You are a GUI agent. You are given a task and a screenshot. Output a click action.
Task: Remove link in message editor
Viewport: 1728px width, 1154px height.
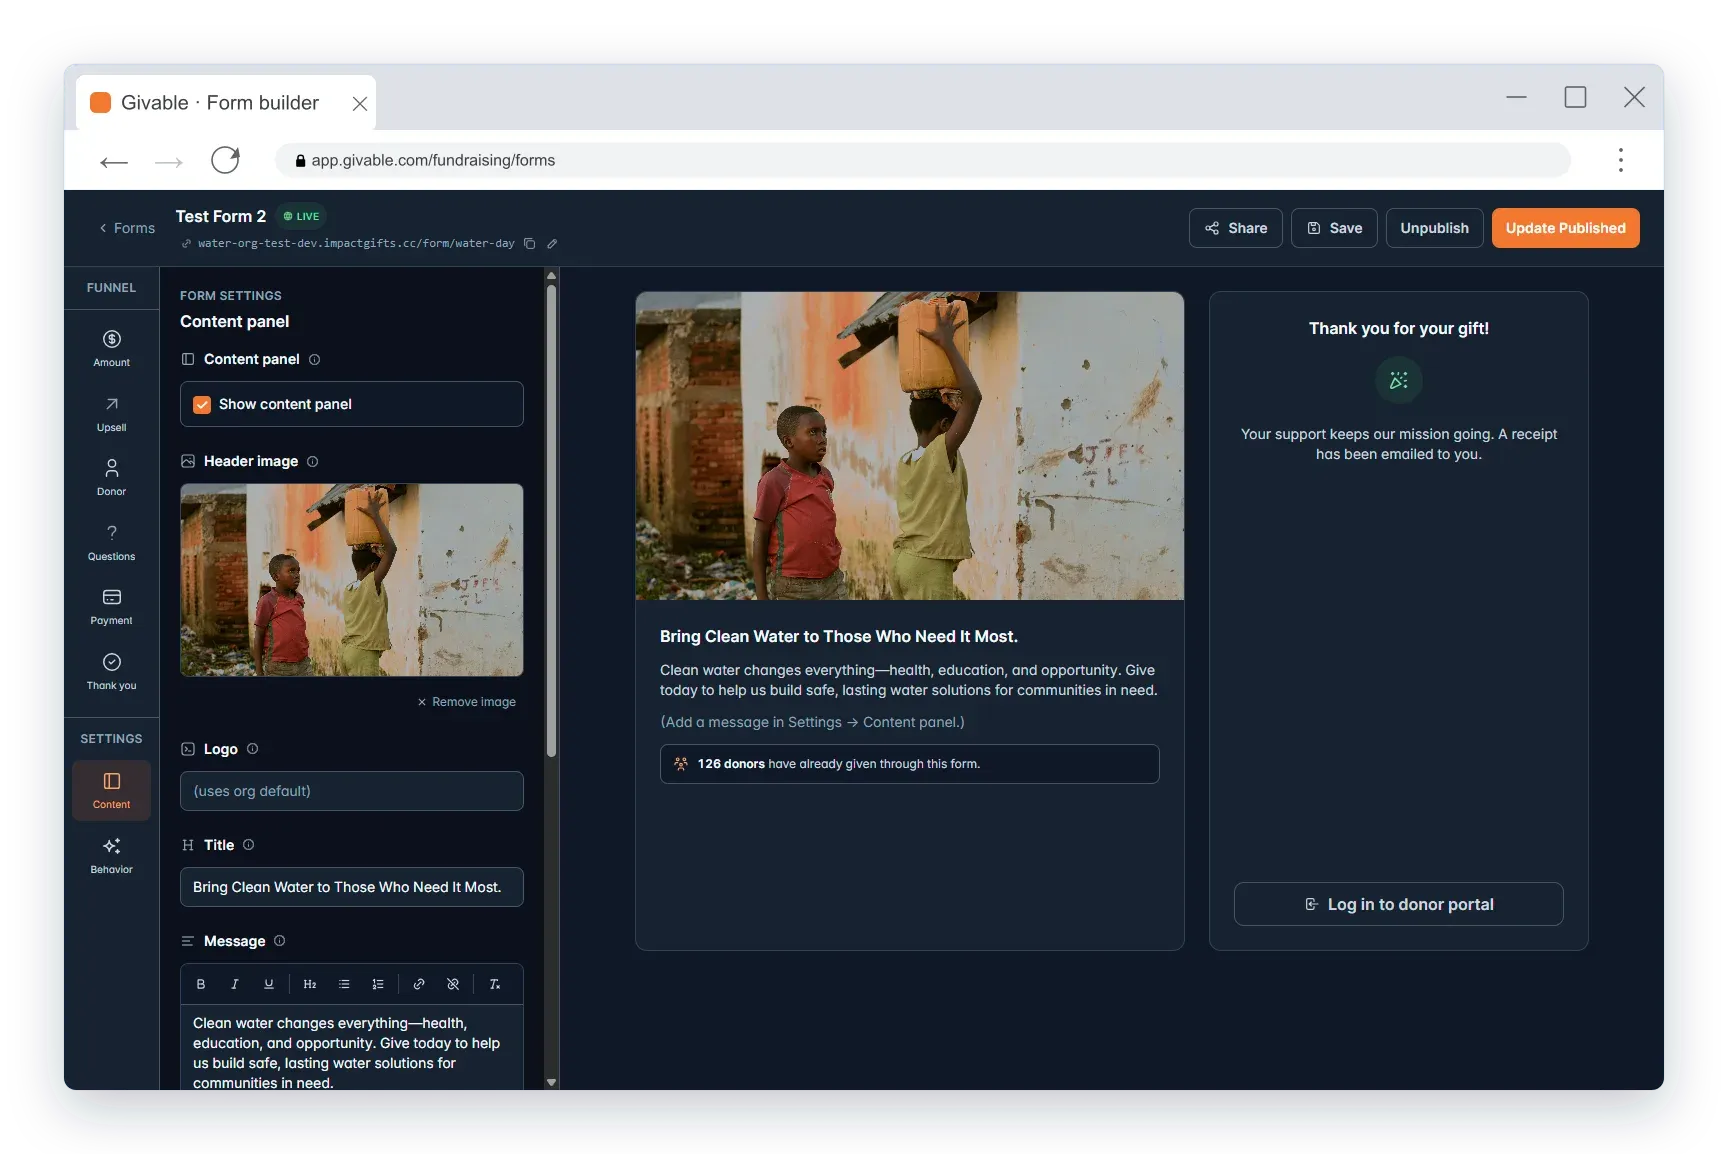pos(453,984)
